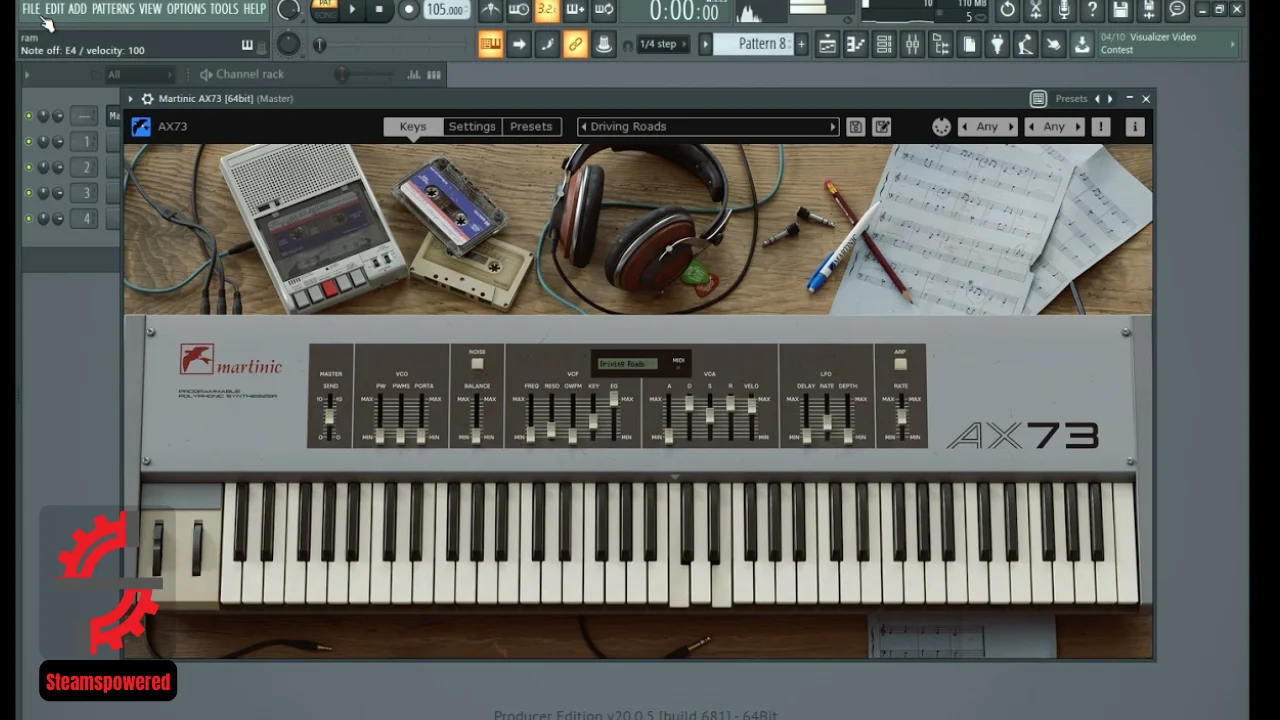Open the Piano roll view icon

click(855, 44)
